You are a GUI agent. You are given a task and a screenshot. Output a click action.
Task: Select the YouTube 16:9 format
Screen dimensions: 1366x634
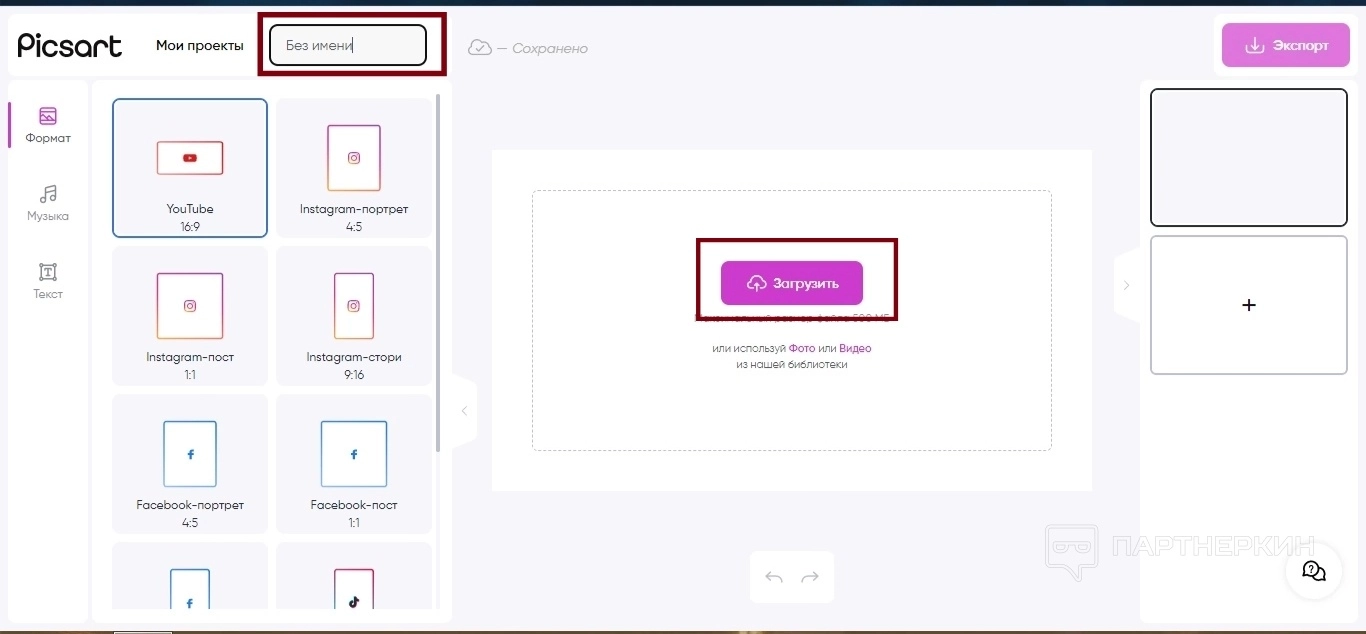[x=190, y=168]
